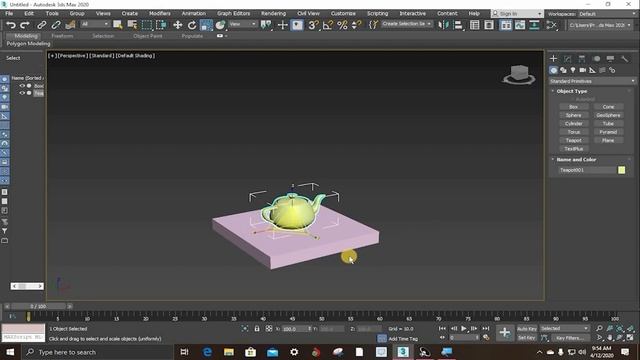
Task: Click the time slider 0 / 100 handle
Action: point(38,306)
